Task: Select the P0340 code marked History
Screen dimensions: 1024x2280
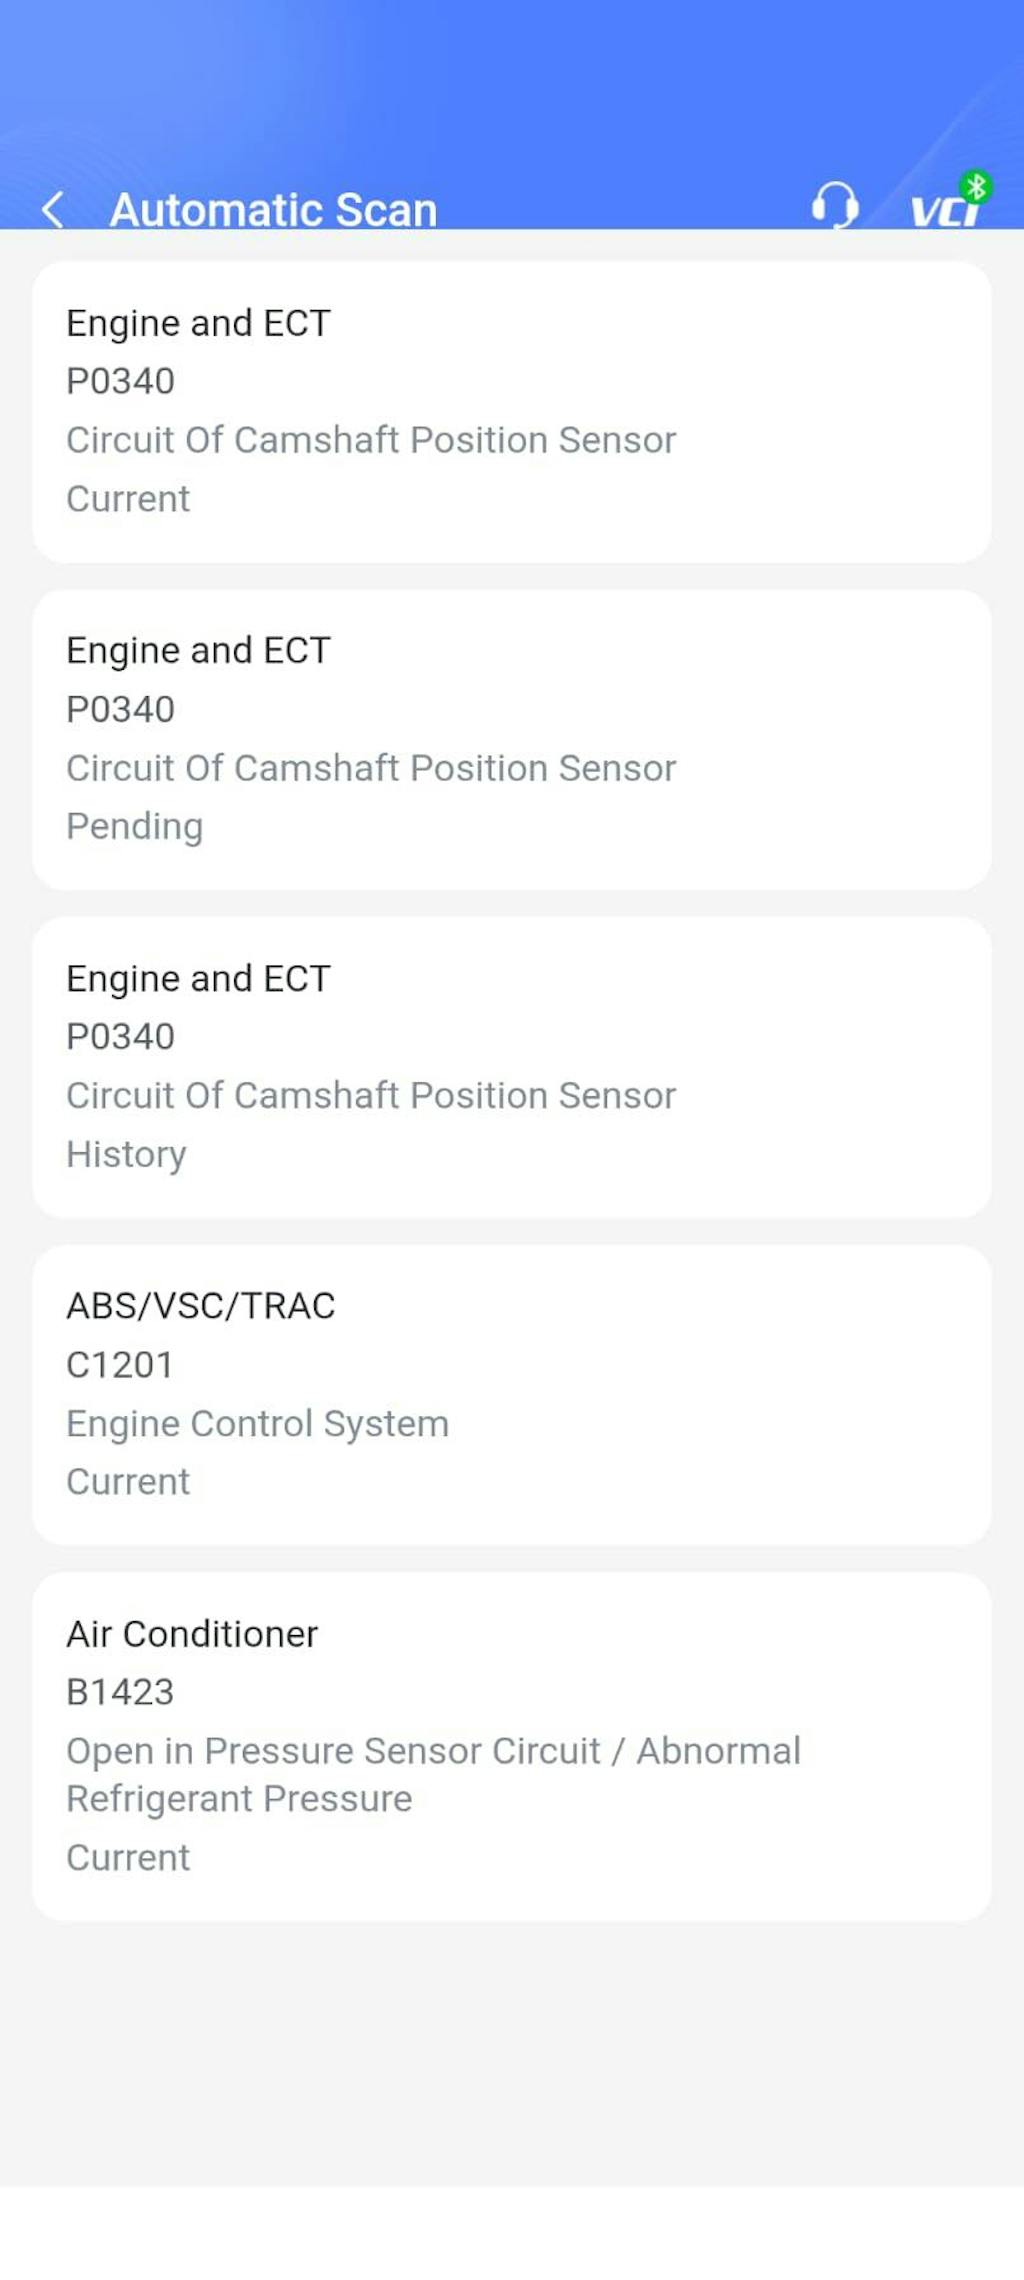Action: (120, 1036)
